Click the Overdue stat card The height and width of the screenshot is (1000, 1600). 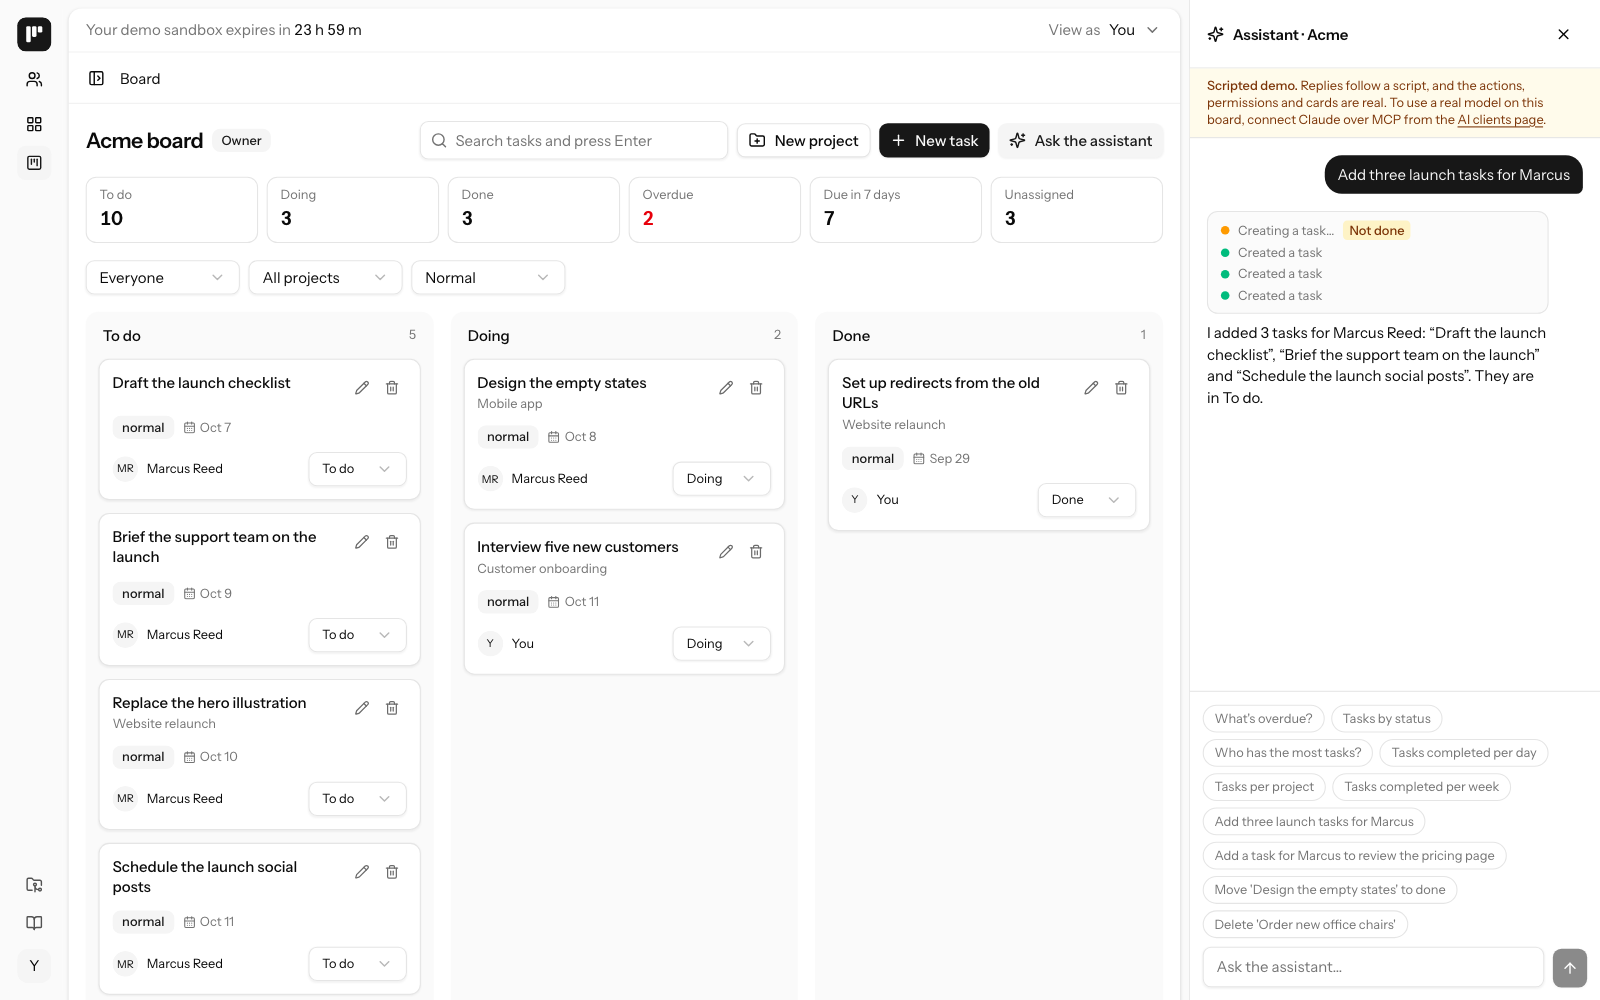(x=715, y=210)
